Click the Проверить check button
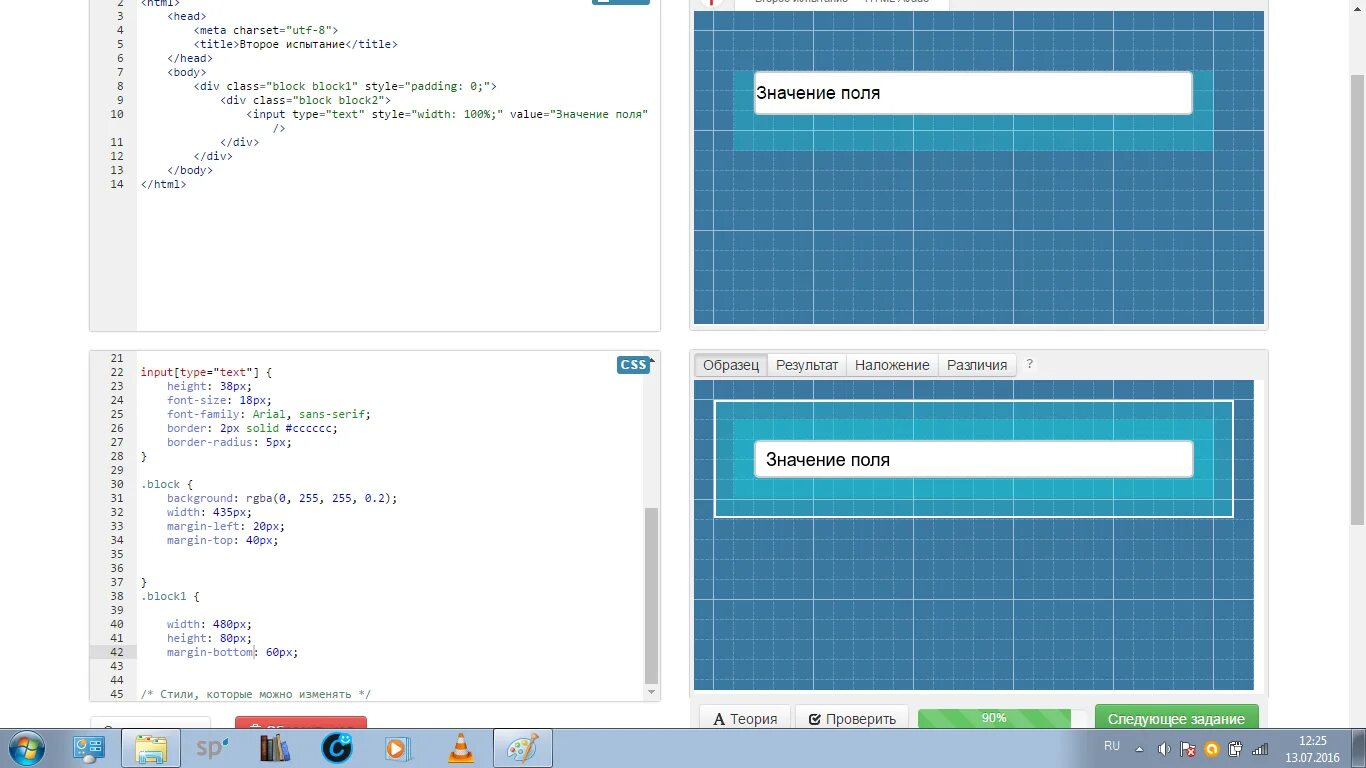1366x768 pixels. [x=852, y=719]
